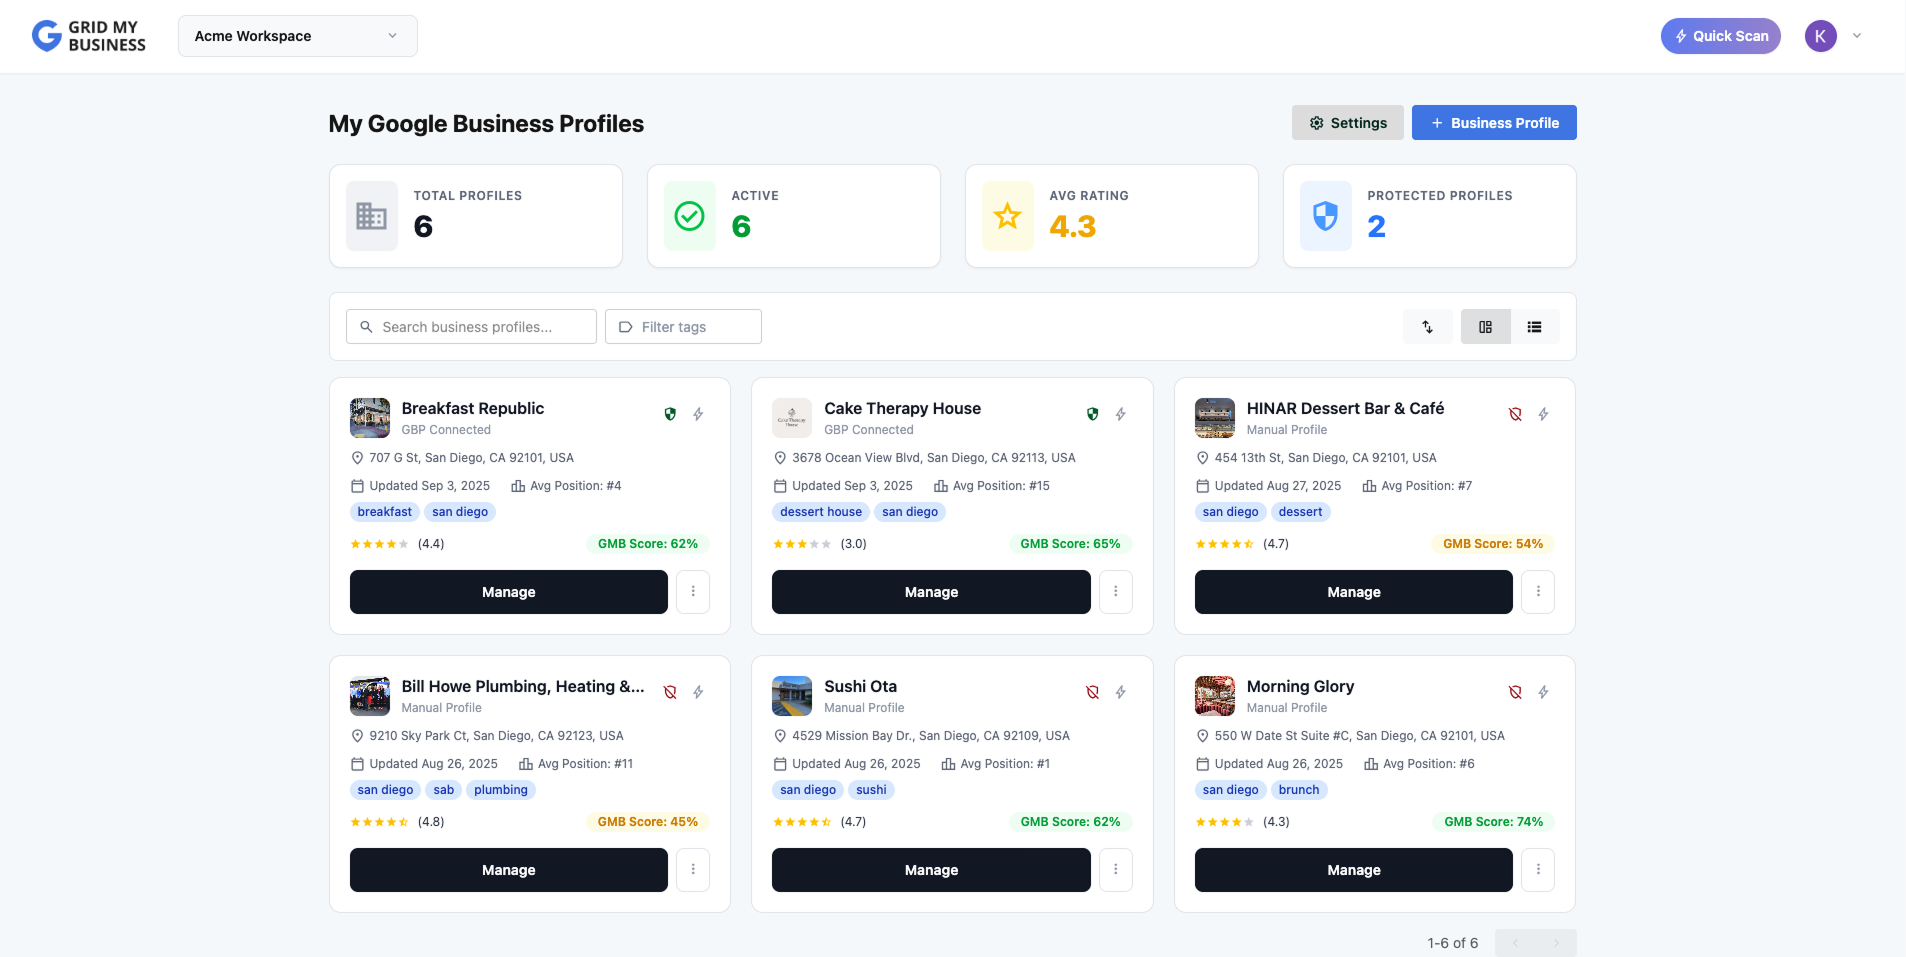Open more options for Bill Howe Plumbing

point(693,870)
